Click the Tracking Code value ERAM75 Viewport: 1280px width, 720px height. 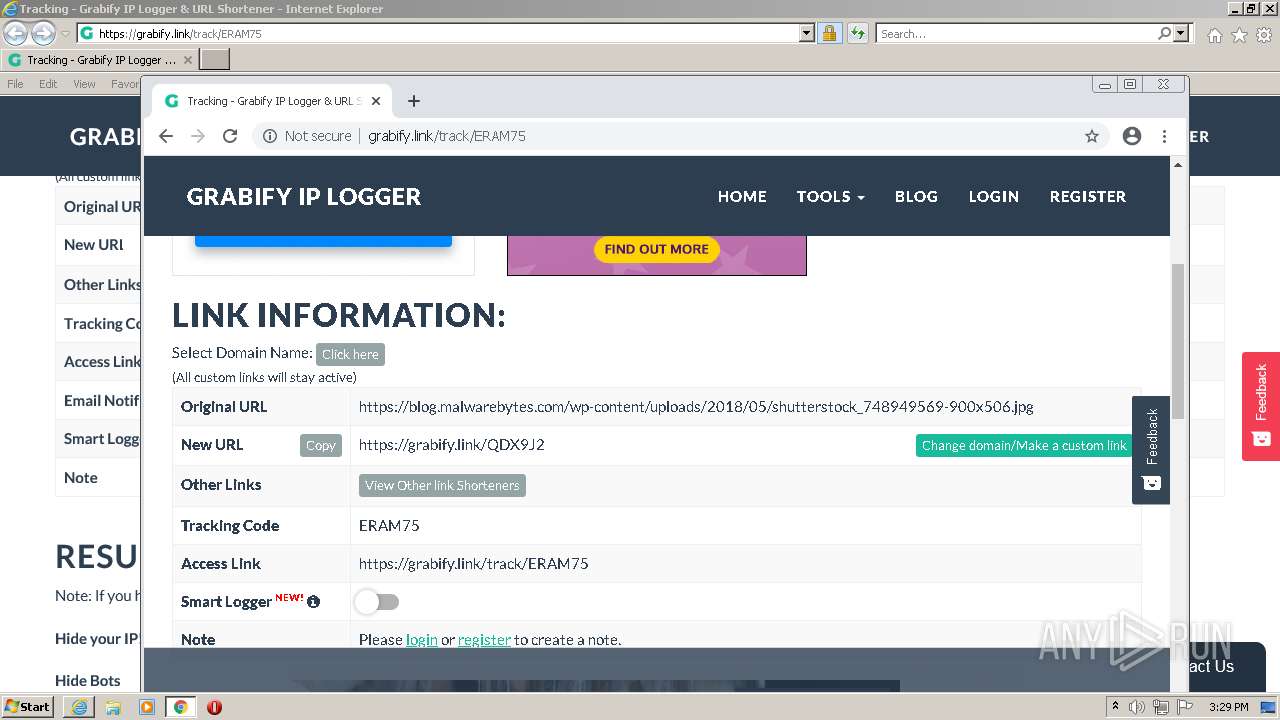click(x=389, y=525)
